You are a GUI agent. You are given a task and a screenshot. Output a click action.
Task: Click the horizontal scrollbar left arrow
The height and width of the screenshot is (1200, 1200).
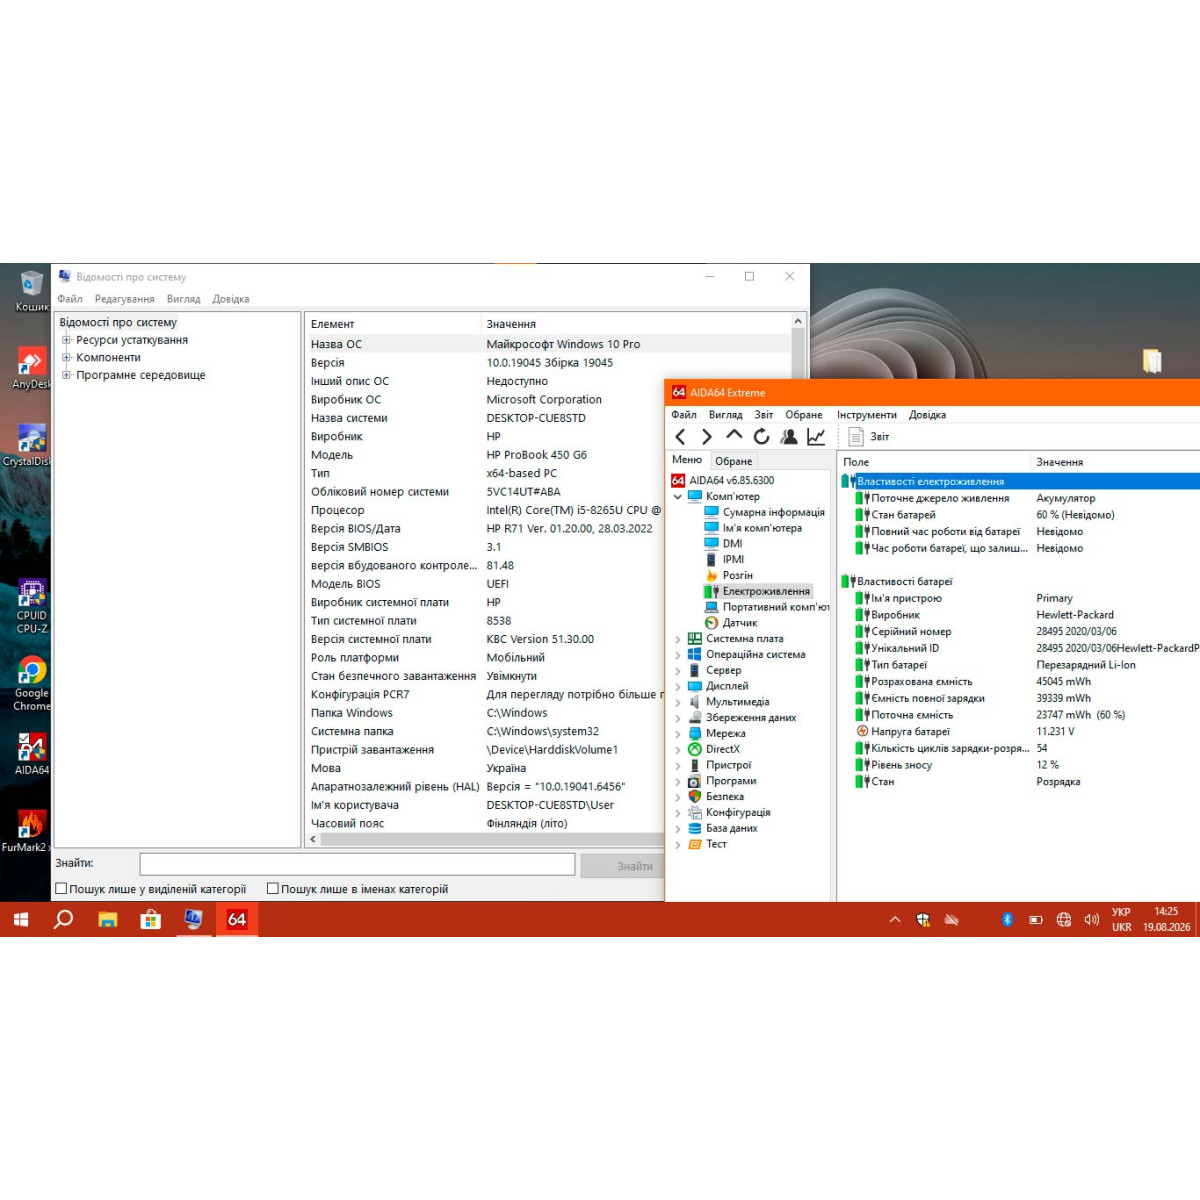click(x=313, y=839)
